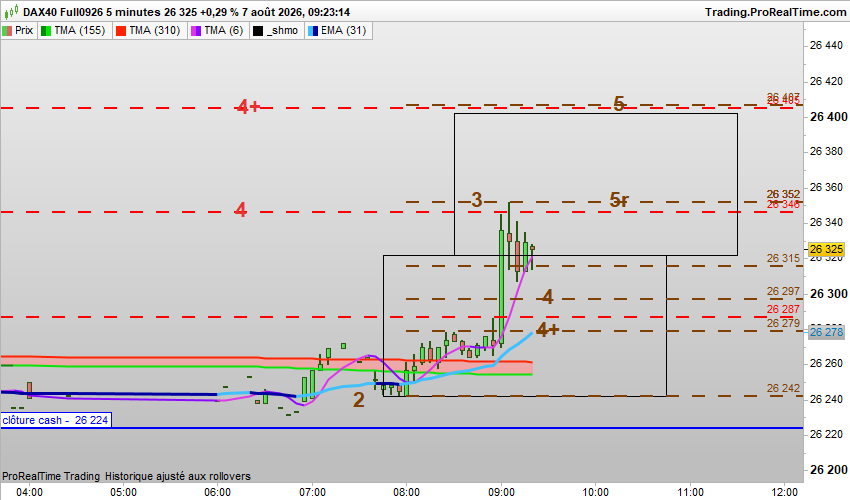
Task: Click 26 260 on the price axis
Action: 826,363
